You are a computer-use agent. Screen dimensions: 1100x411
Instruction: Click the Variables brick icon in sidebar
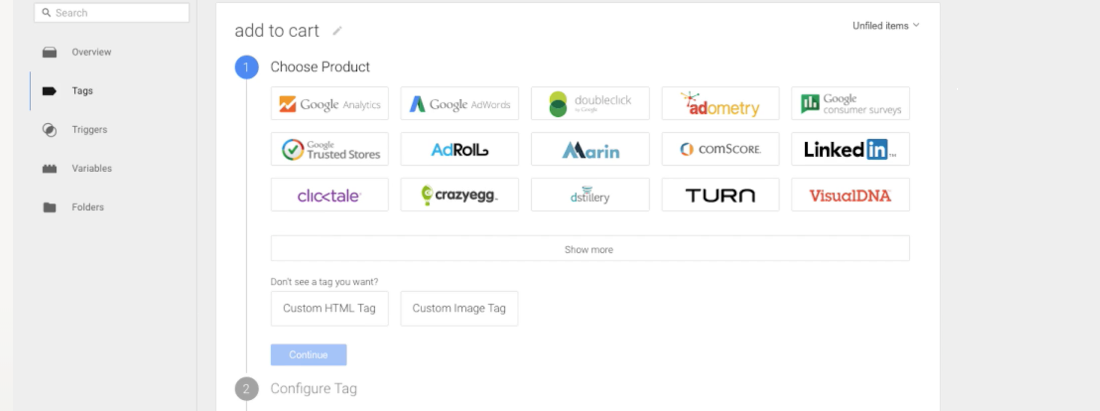(x=49, y=169)
